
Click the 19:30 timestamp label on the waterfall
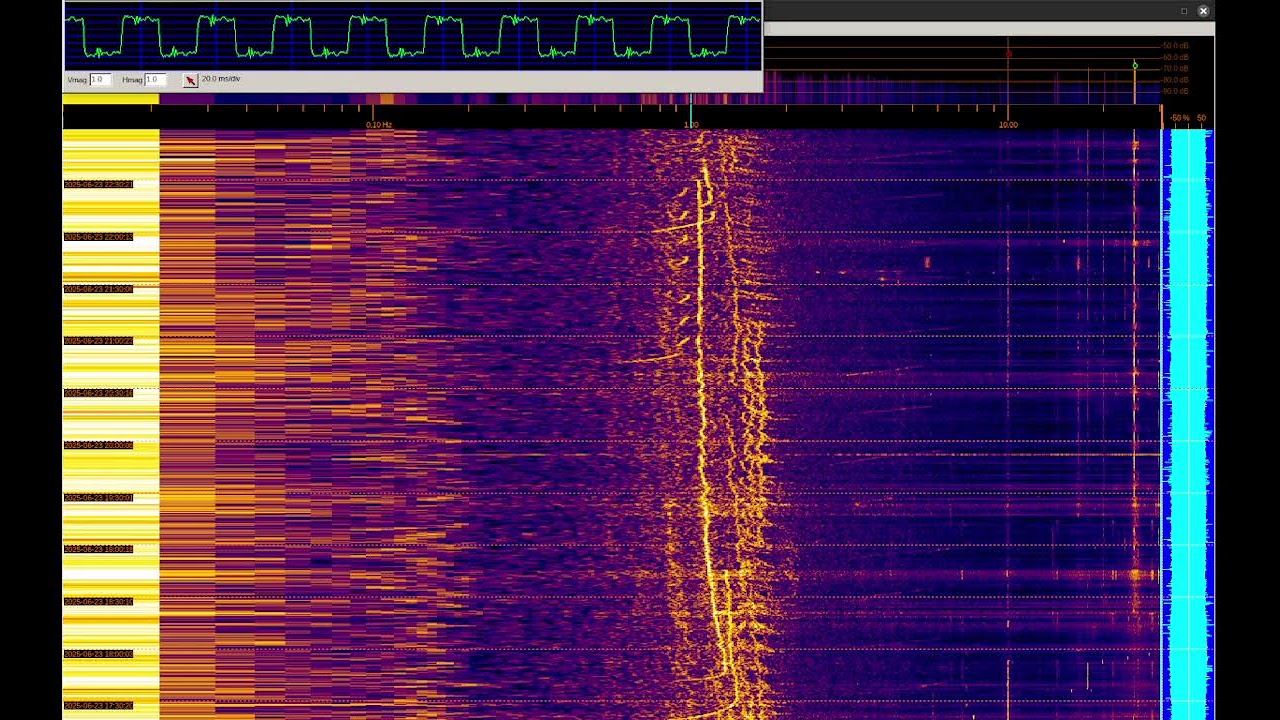tap(98, 497)
